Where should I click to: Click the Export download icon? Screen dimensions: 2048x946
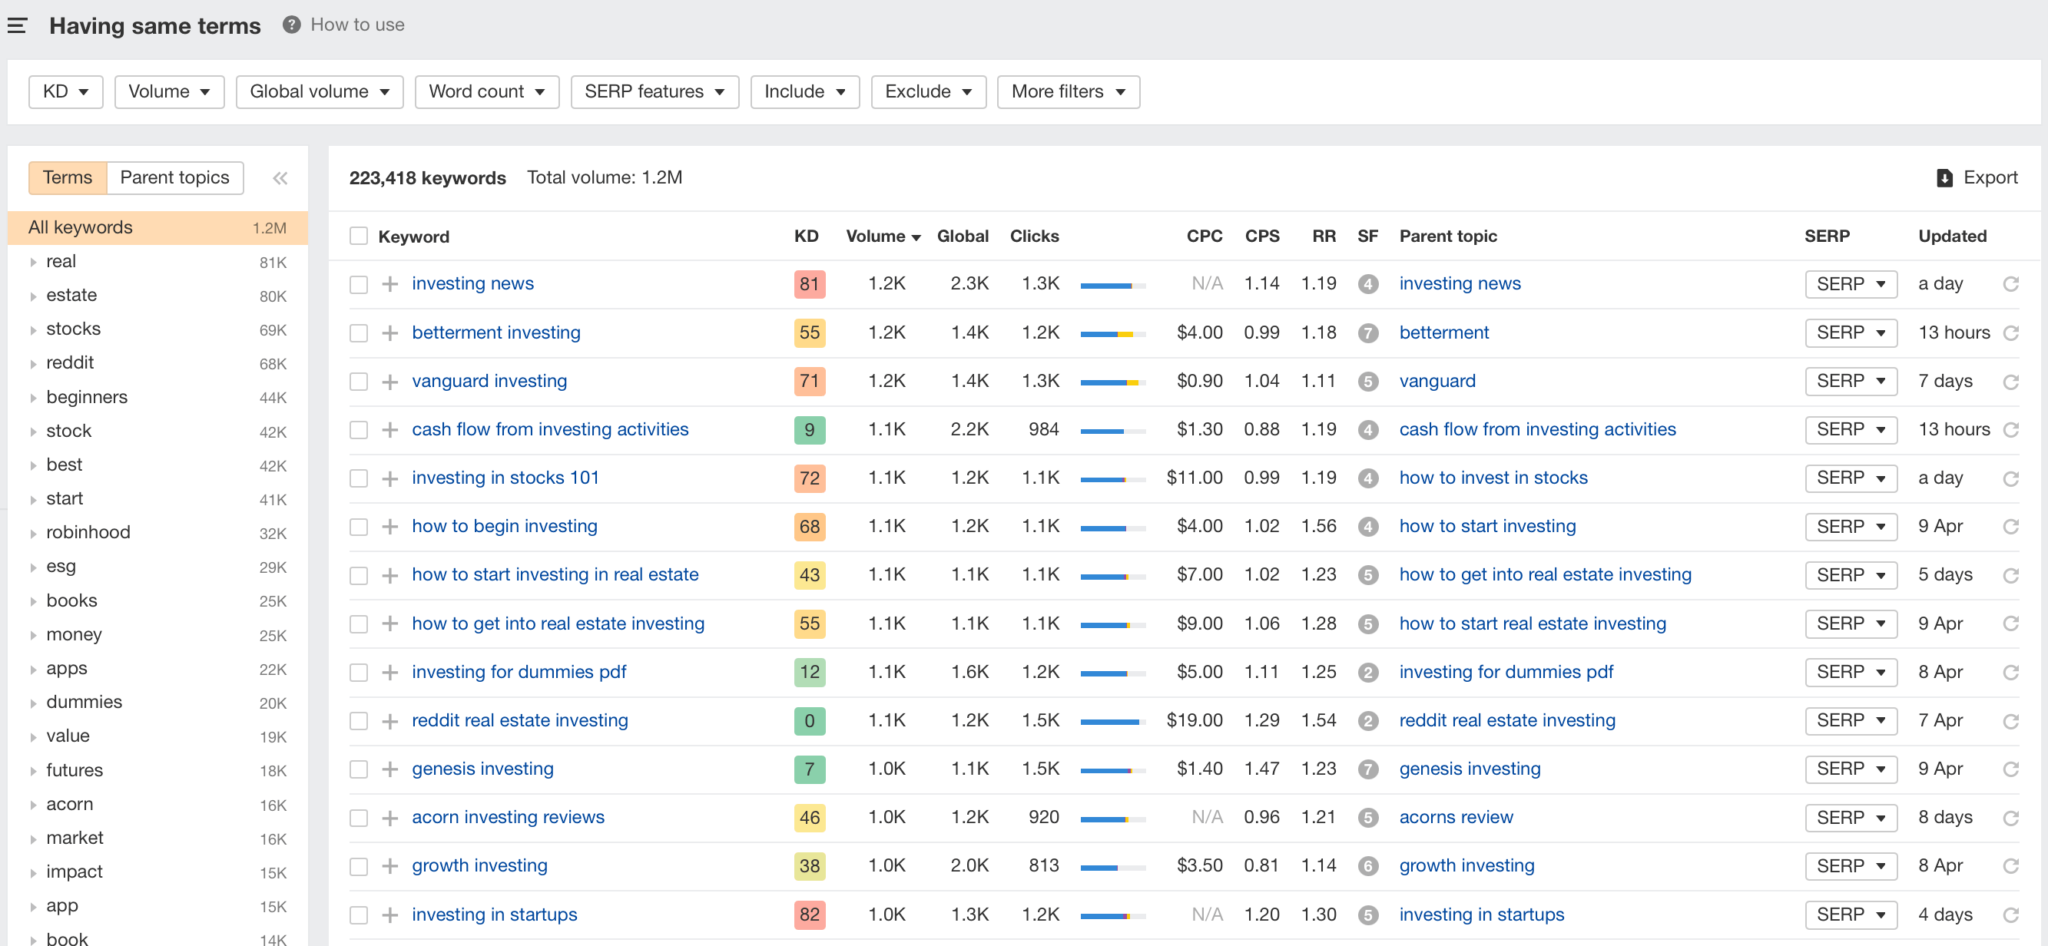point(1944,178)
